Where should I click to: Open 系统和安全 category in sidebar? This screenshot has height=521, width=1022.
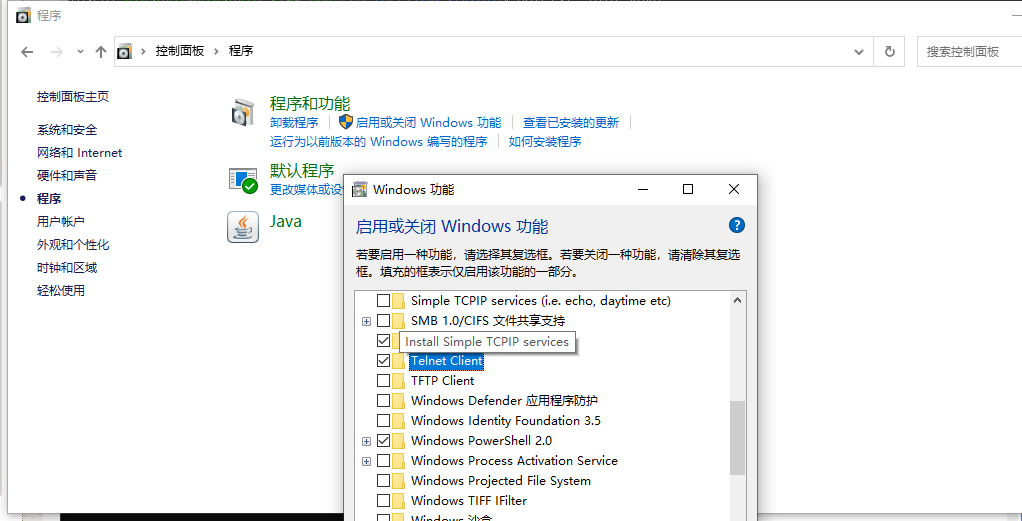[67, 130]
